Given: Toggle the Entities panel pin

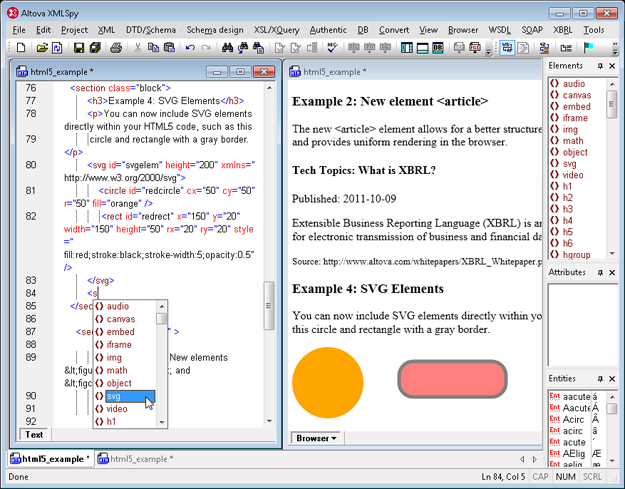Looking at the screenshot, I should [600, 380].
